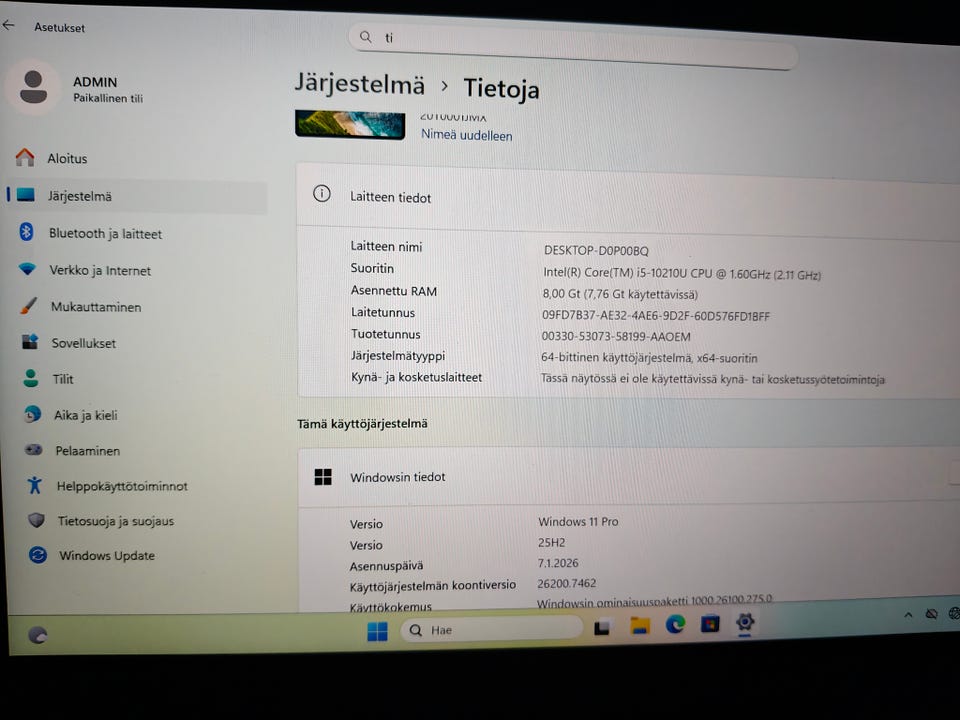Click the 25H2 version value
The height and width of the screenshot is (720, 960).
[x=551, y=542]
